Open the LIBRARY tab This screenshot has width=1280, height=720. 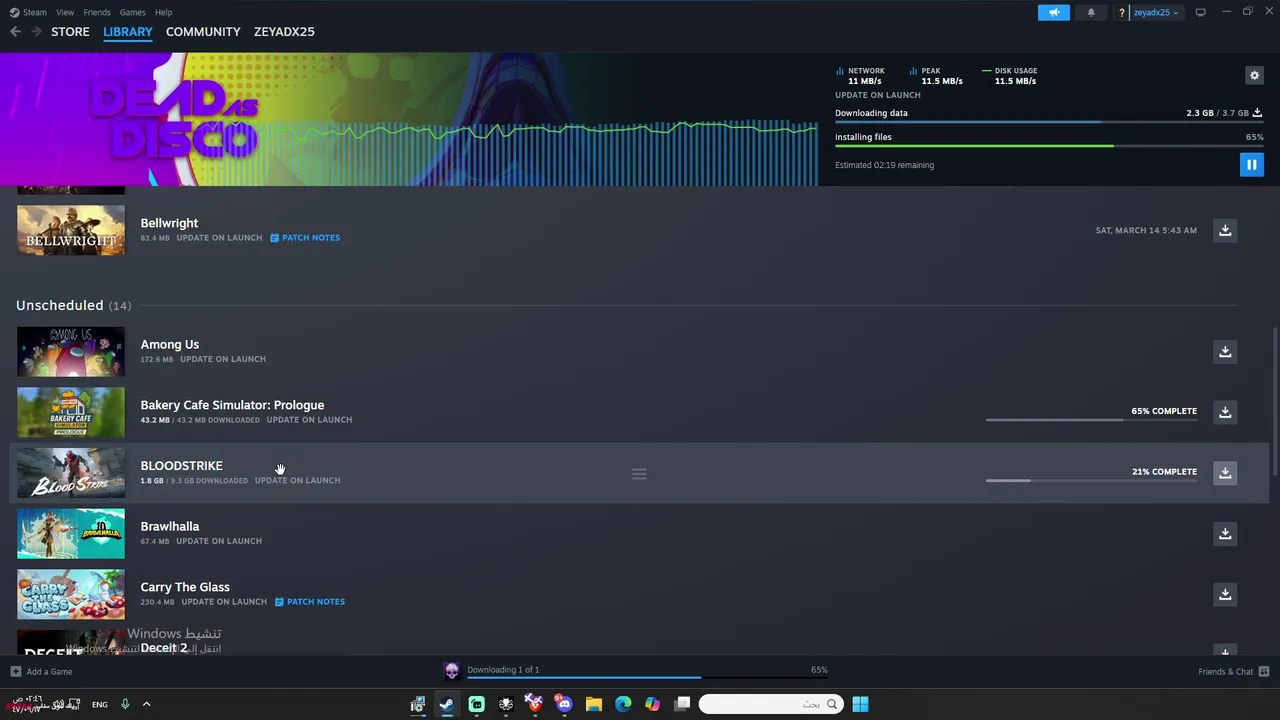pyautogui.click(x=128, y=32)
